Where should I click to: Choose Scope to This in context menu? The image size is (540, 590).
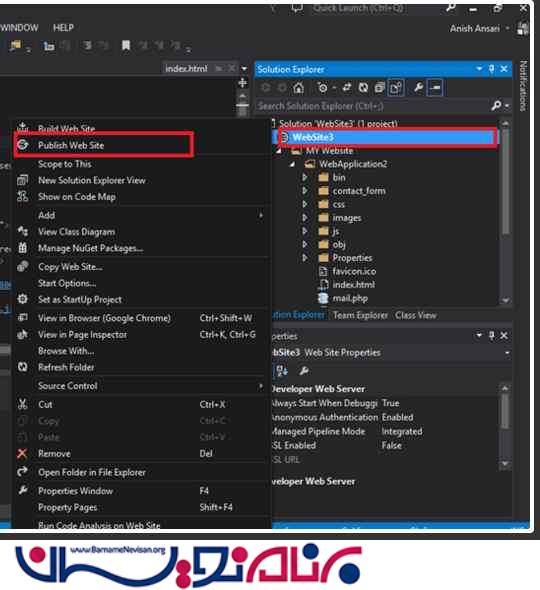pyautogui.click(x=64, y=164)
